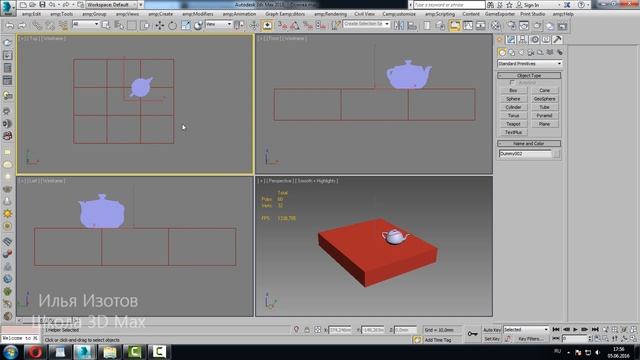This screenshot has height=360, width=640.
Task: Open the Modifiers menu
Action: point(198,14)
